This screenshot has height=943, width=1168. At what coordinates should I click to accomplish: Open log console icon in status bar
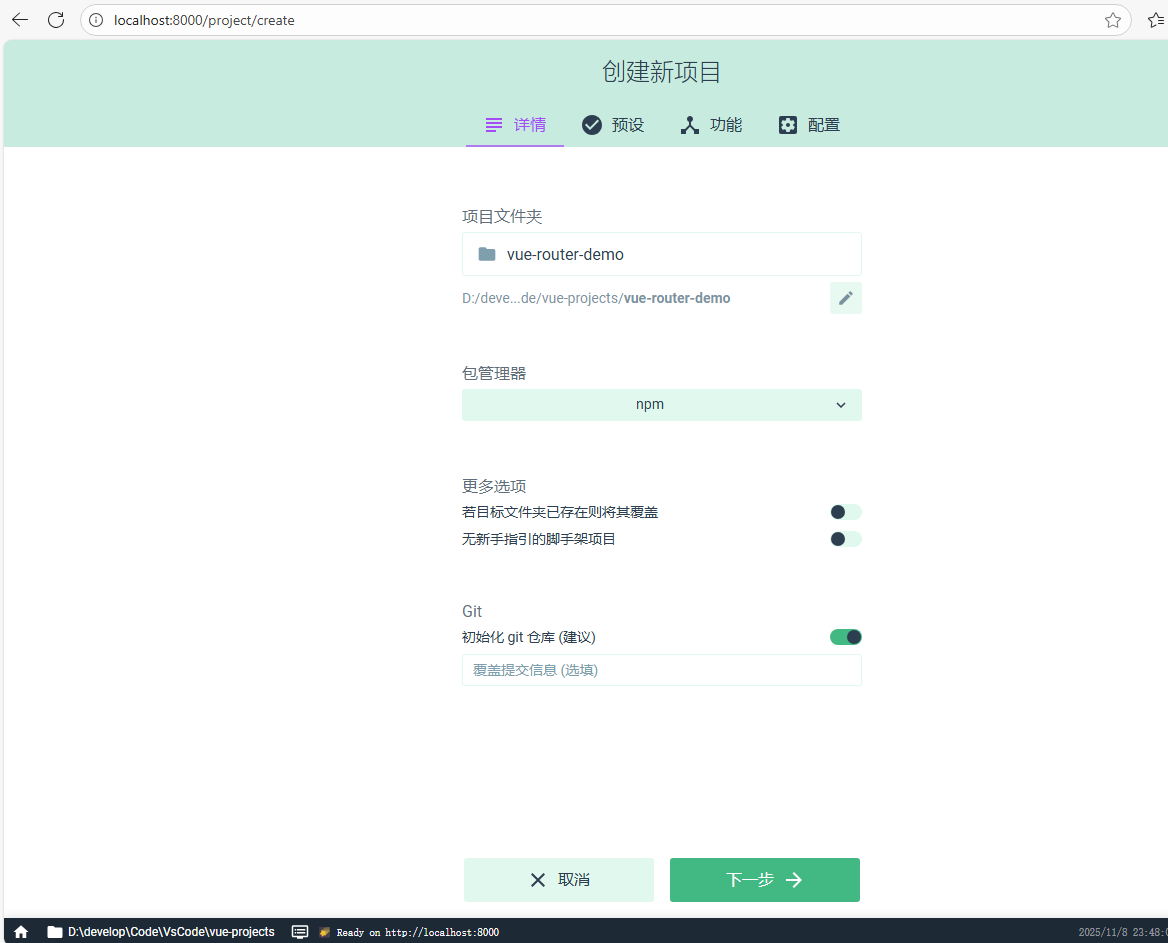[299, 932]
